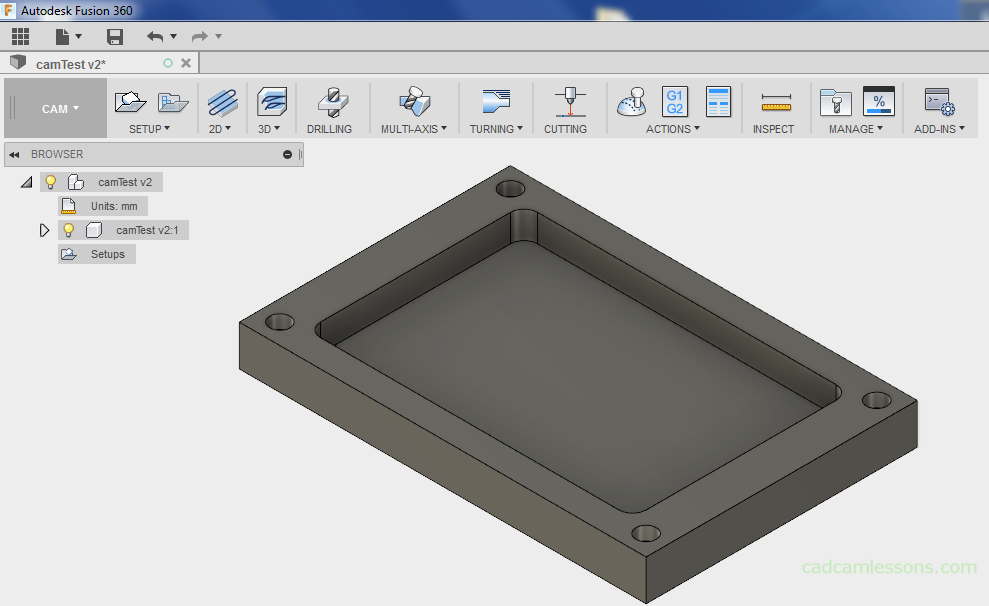Toggle visibility of camTest v2 root node

tap(52, 181)
